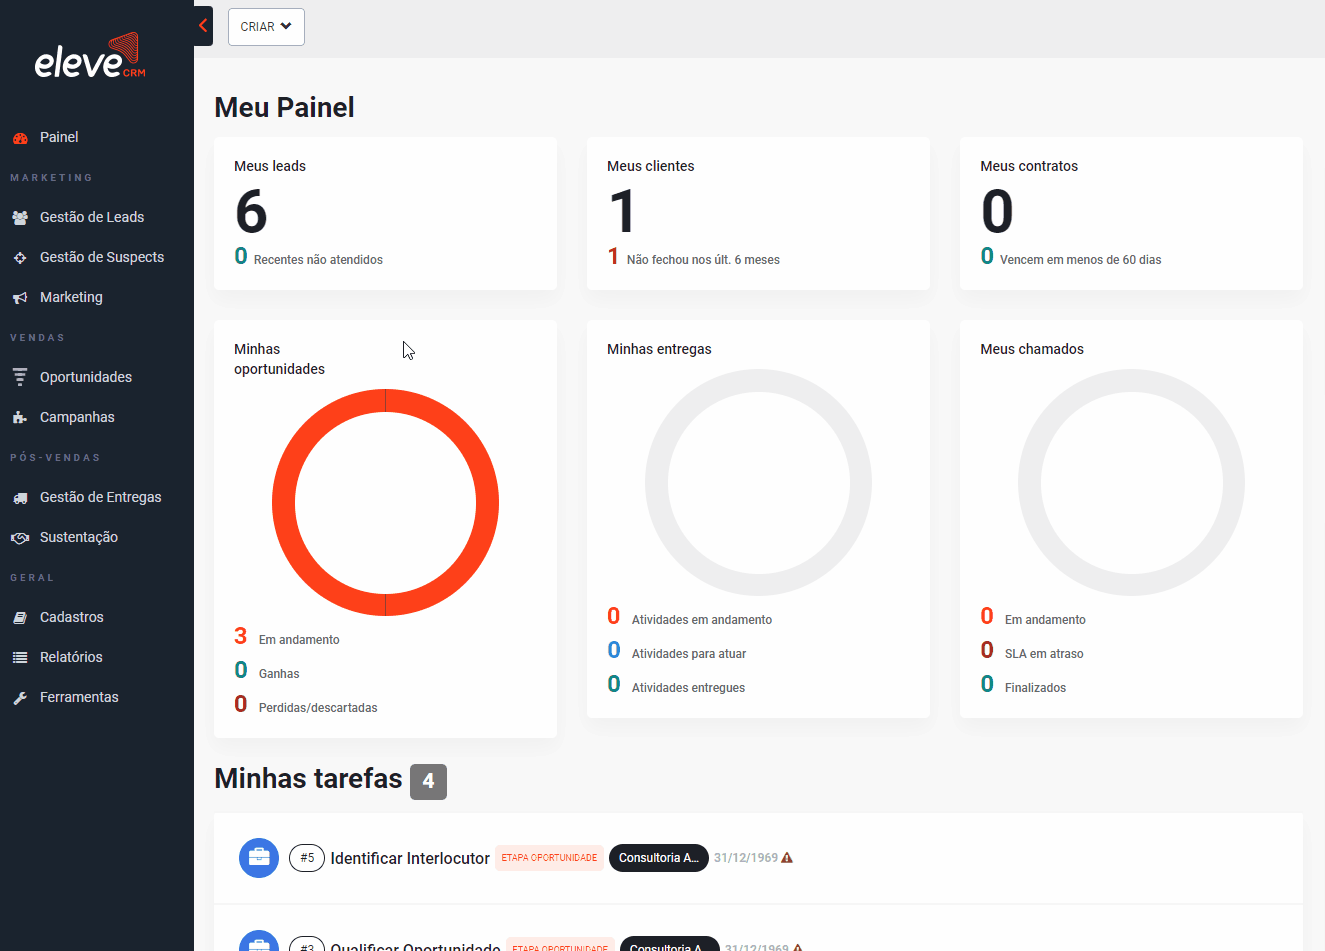This screenshot has width=1325, height=951.
Task: Open the Cadastros menu item
Action: click(x=72, y=617)
